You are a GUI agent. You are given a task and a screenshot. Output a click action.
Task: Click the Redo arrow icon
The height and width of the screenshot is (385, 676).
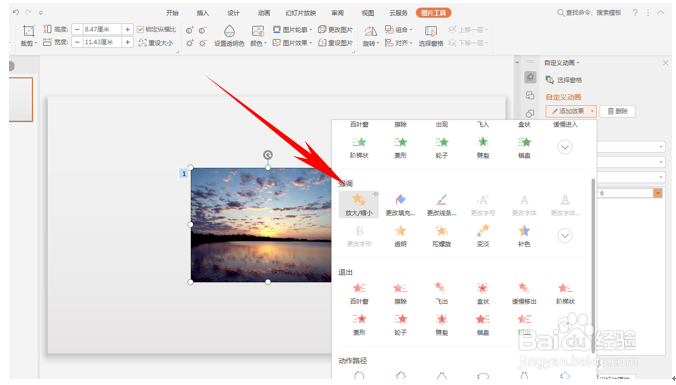click(28, 12)
